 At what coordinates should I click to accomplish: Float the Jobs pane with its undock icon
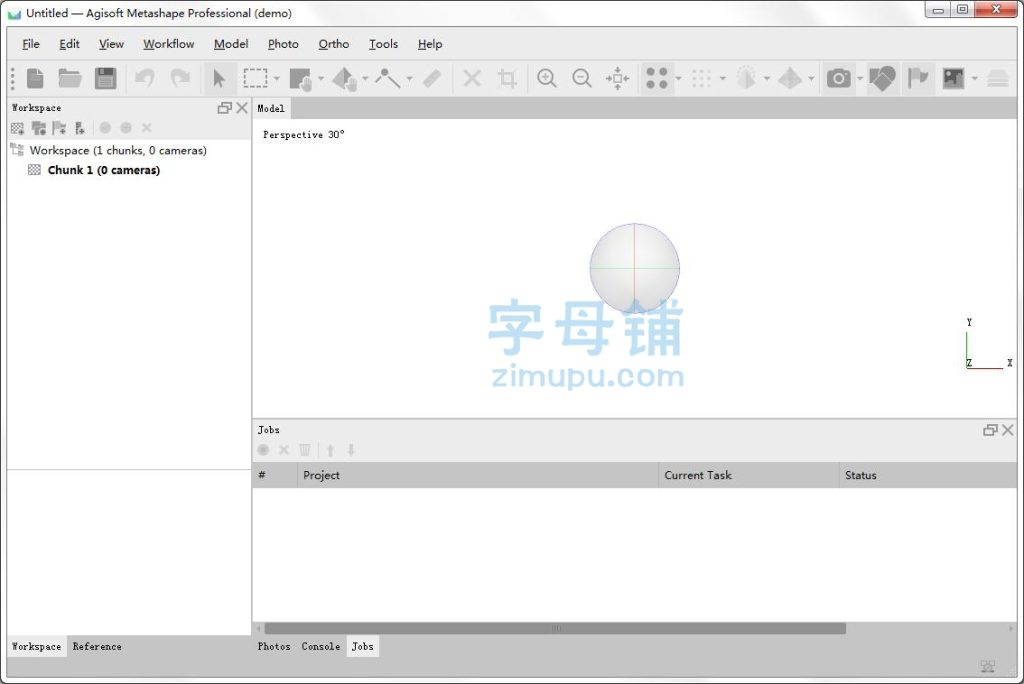990,430
